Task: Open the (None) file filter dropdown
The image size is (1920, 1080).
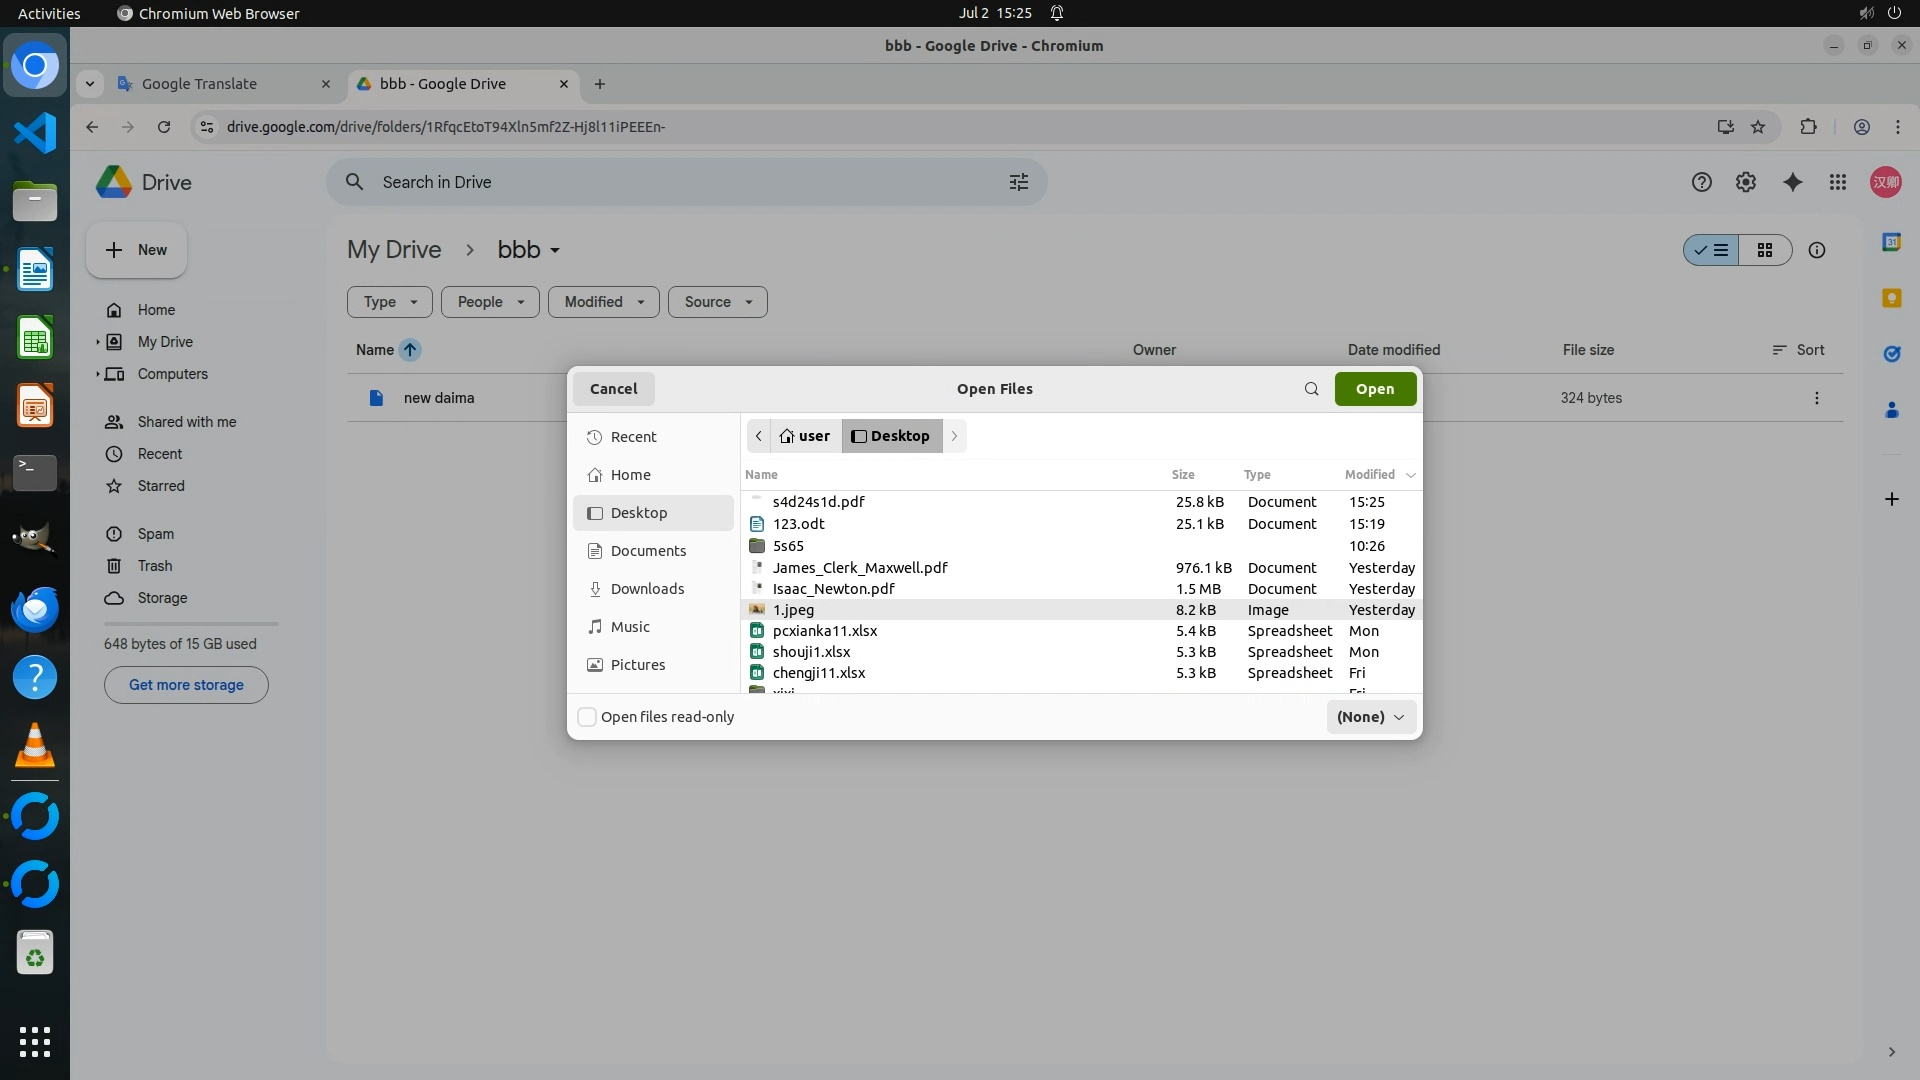Action: point(1370,717)
